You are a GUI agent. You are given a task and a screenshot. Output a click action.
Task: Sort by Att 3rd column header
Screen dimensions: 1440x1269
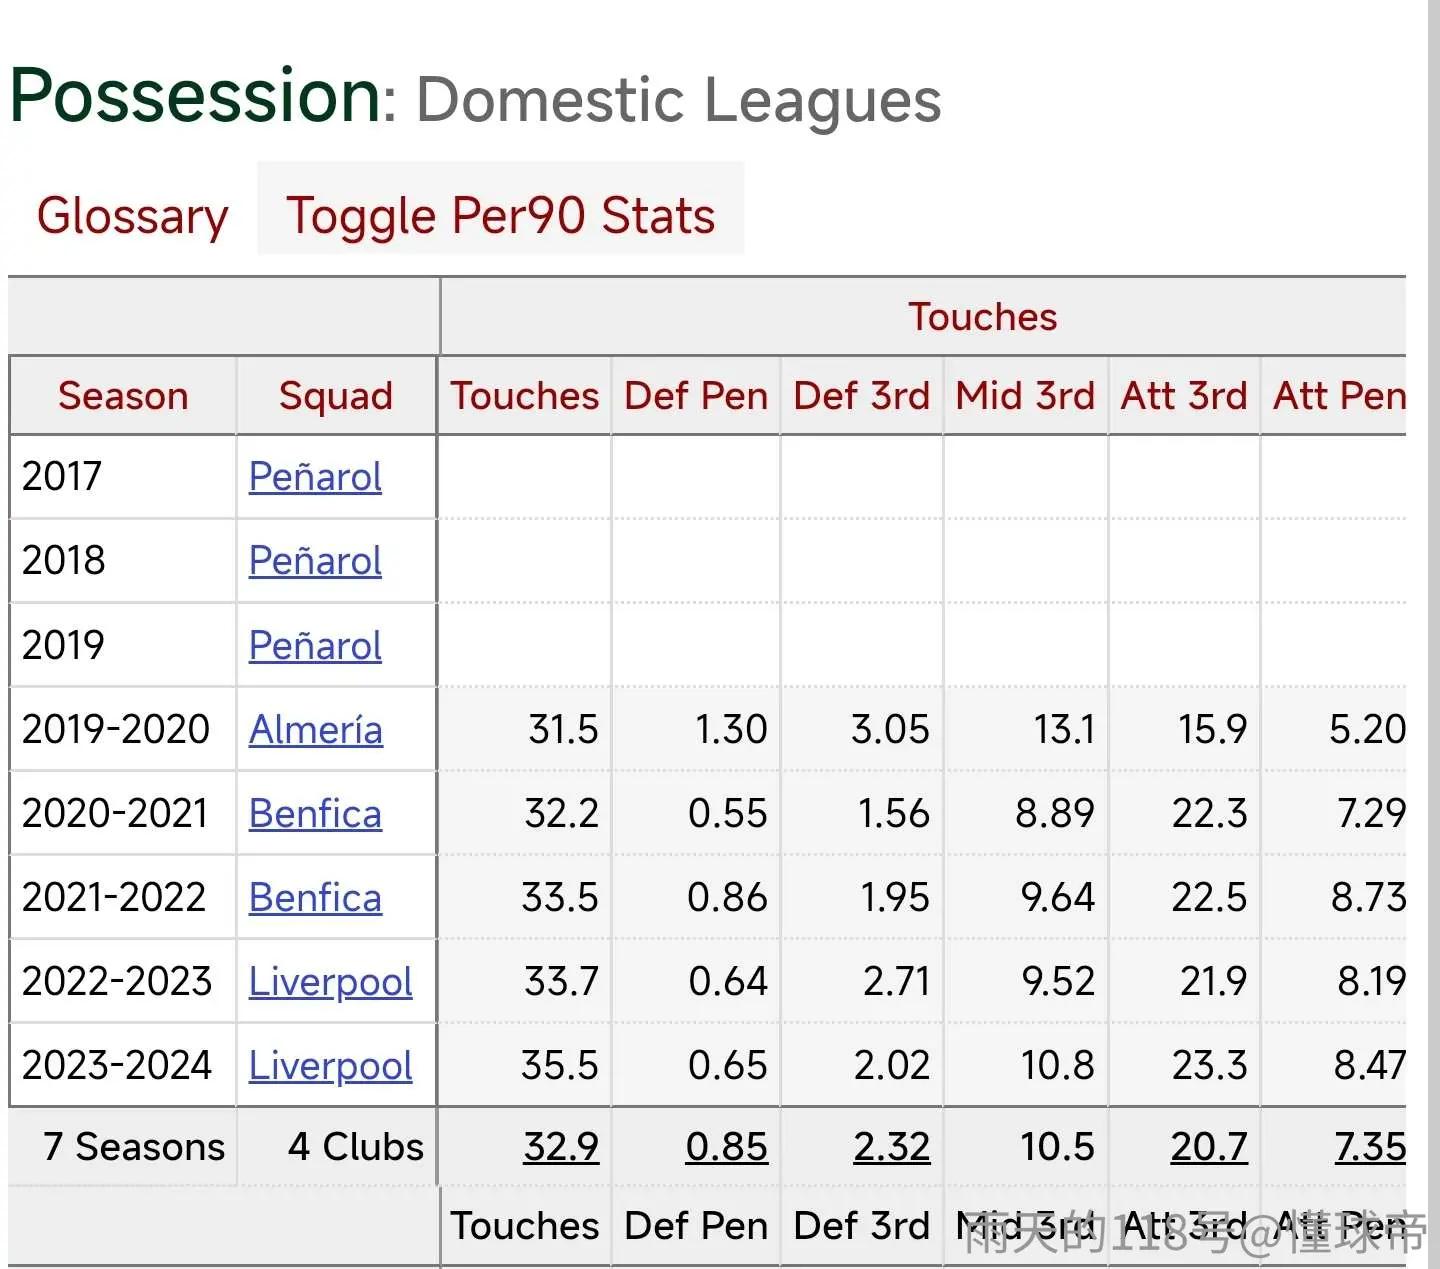coord(1184,396)
